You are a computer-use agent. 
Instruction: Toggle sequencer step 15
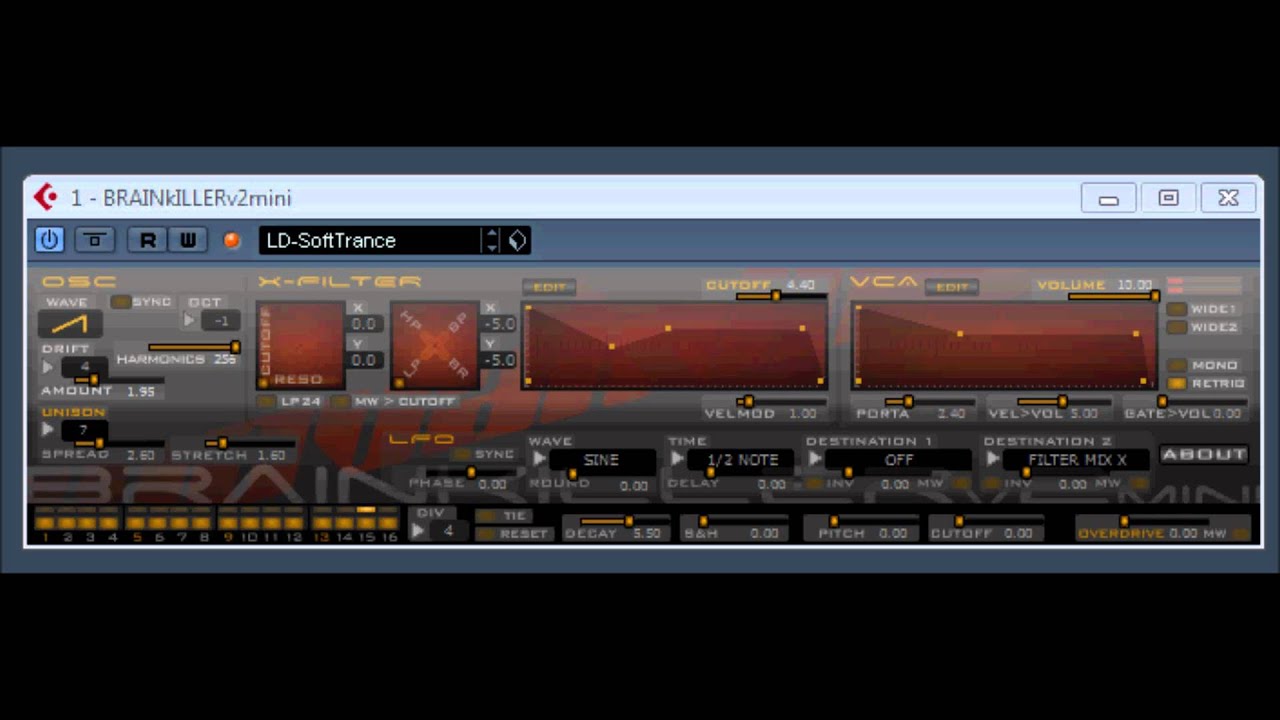tap(366, 523)
